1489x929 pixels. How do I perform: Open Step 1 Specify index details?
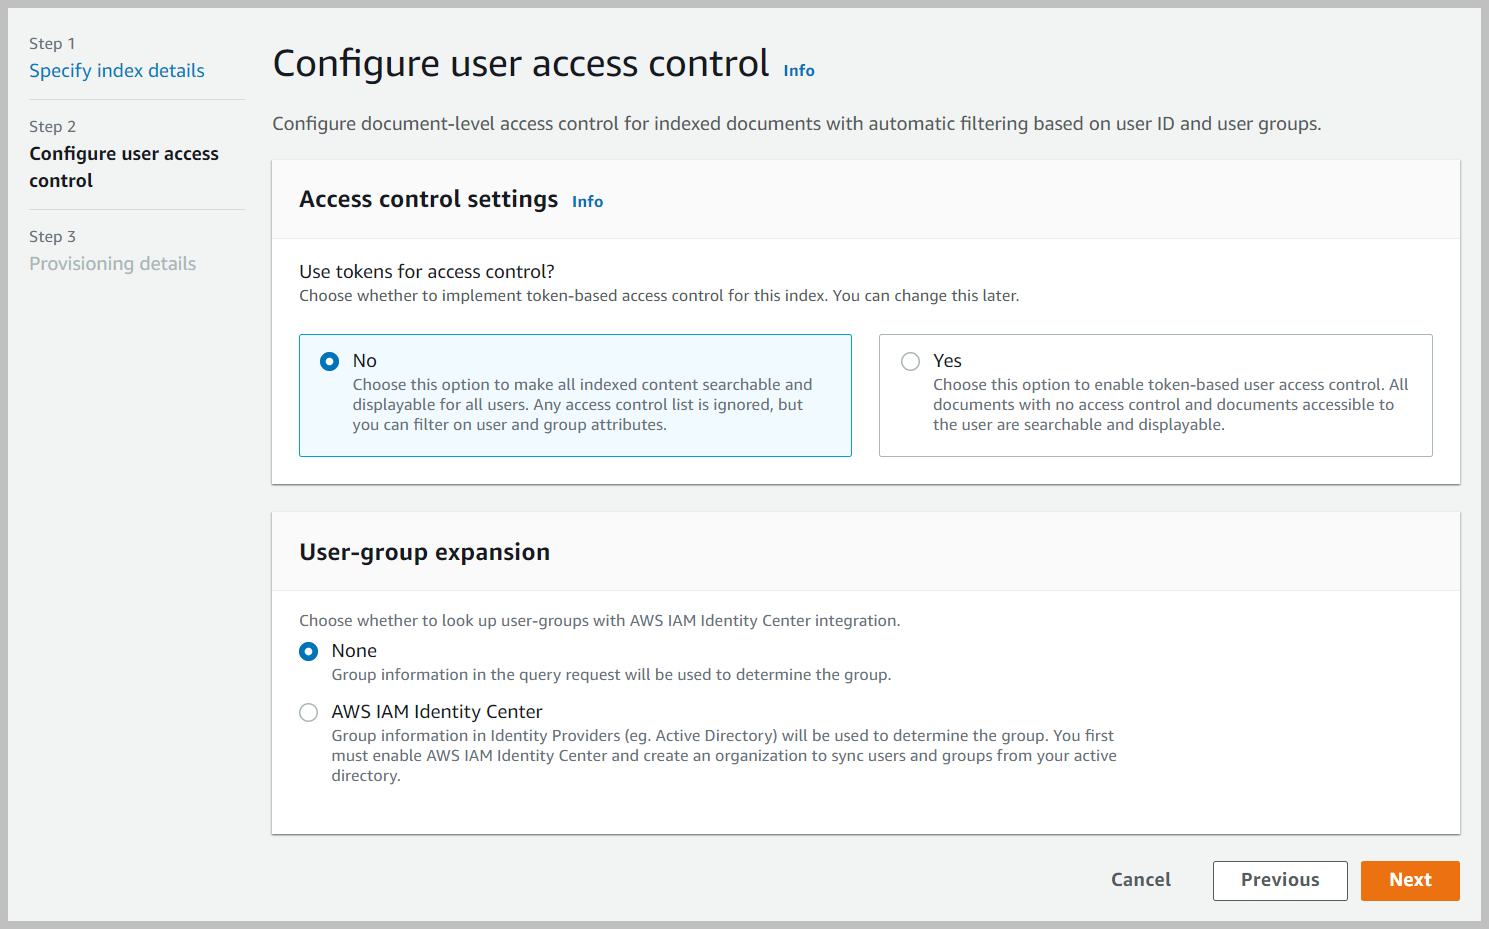[117, 70]
